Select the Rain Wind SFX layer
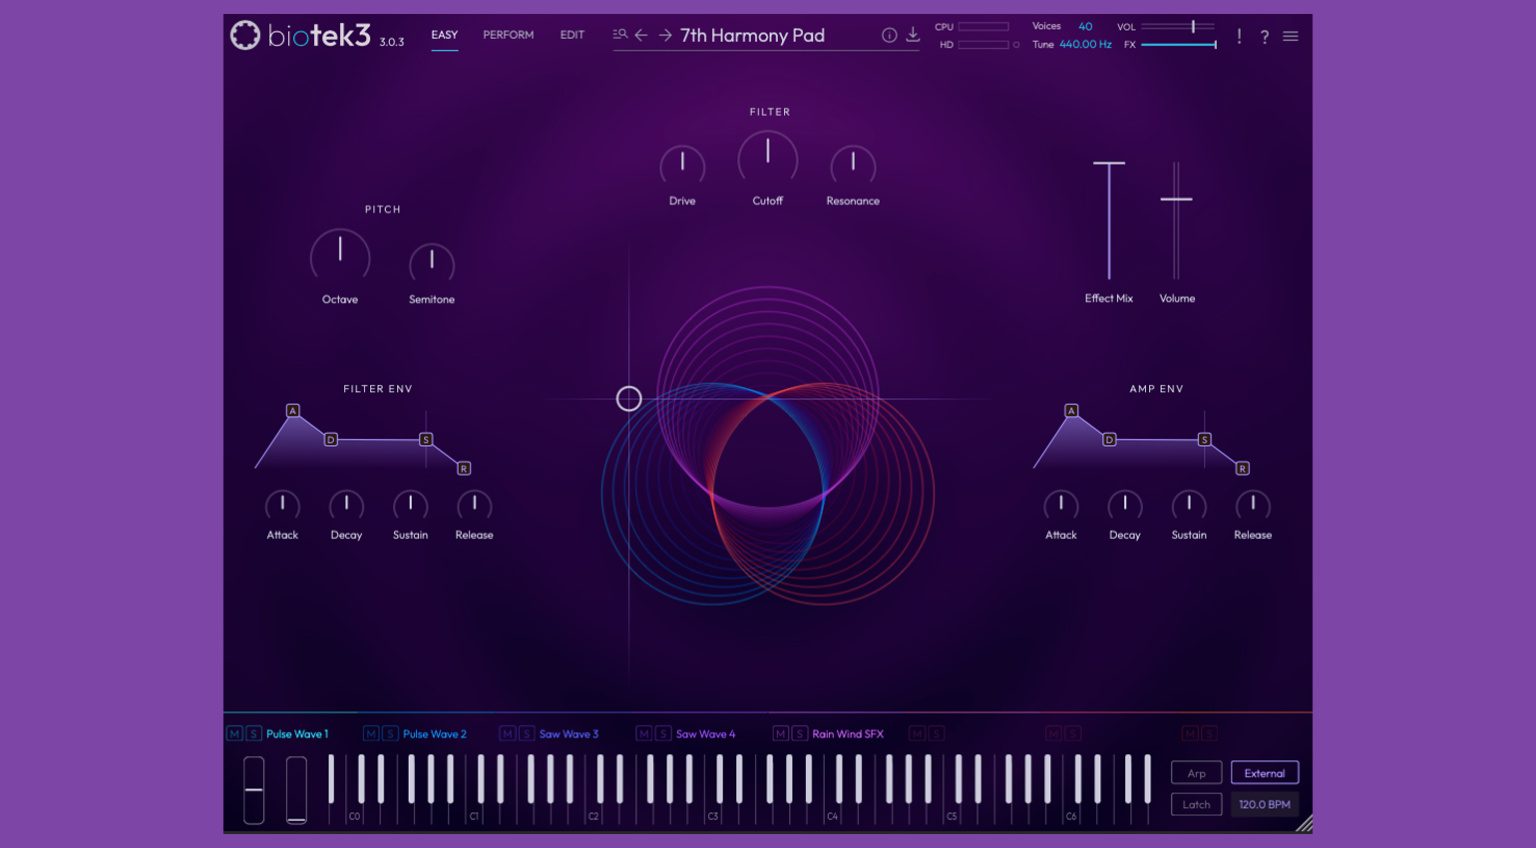Viewport: 1536px width, 848px height. point(845,733)
